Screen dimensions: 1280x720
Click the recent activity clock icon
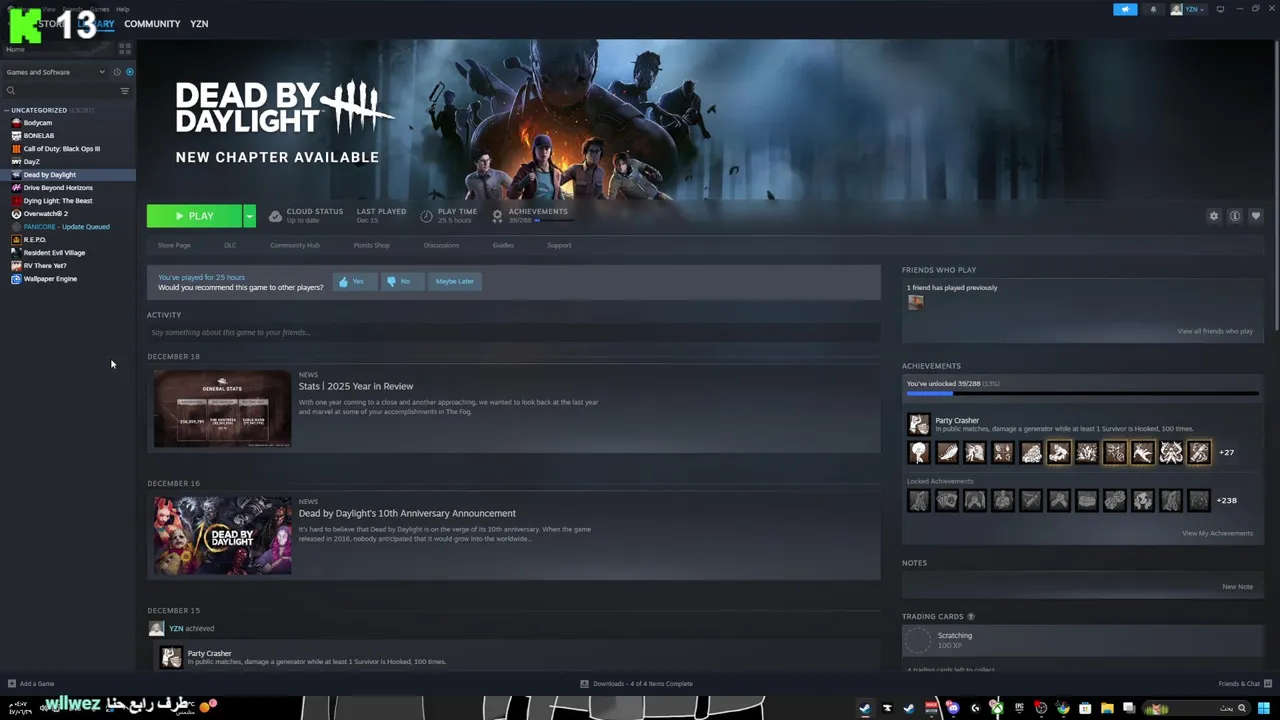117,72
